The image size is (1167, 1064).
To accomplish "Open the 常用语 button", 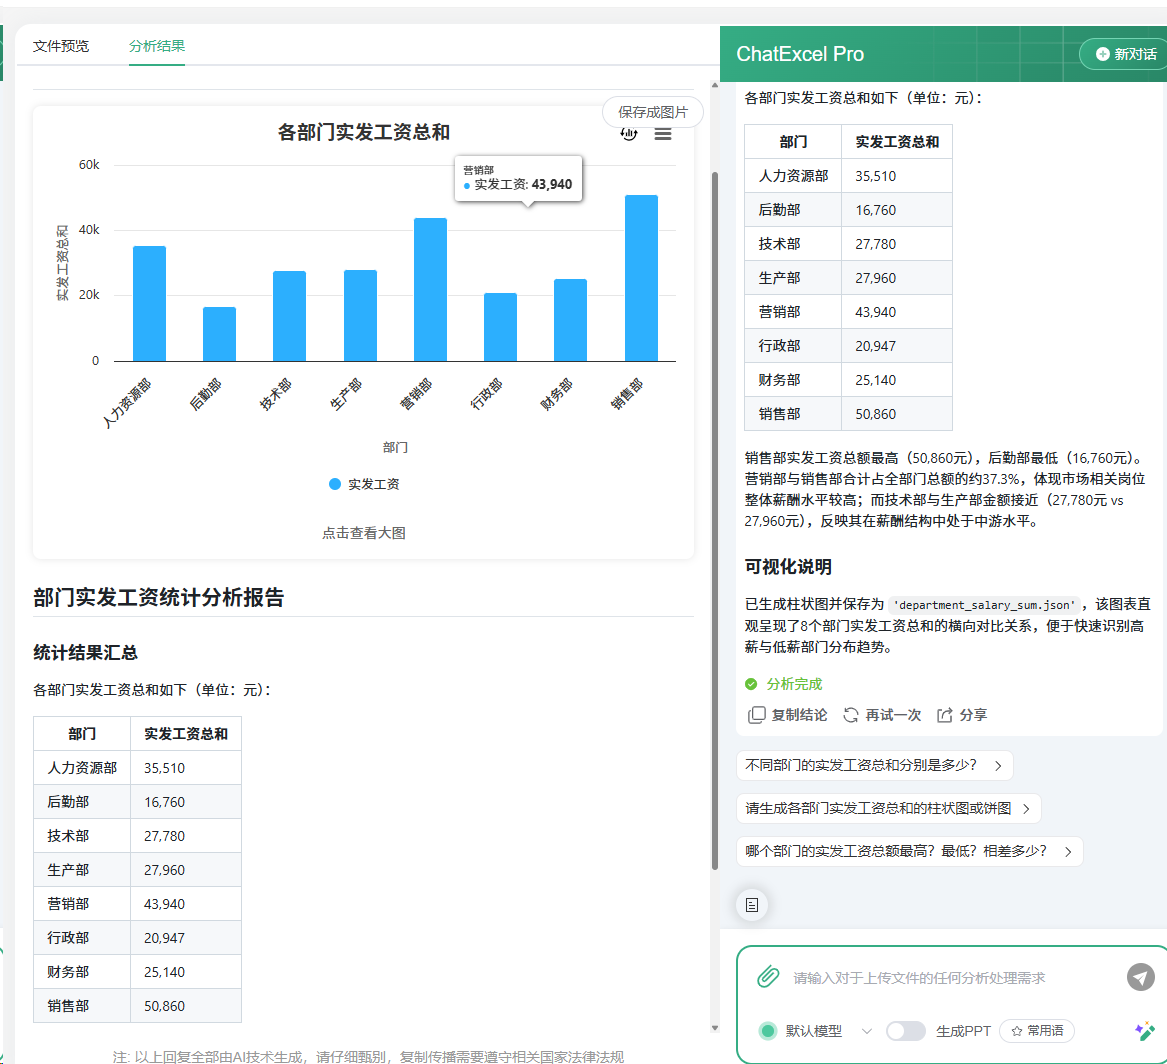I will coord(1037,1031).
